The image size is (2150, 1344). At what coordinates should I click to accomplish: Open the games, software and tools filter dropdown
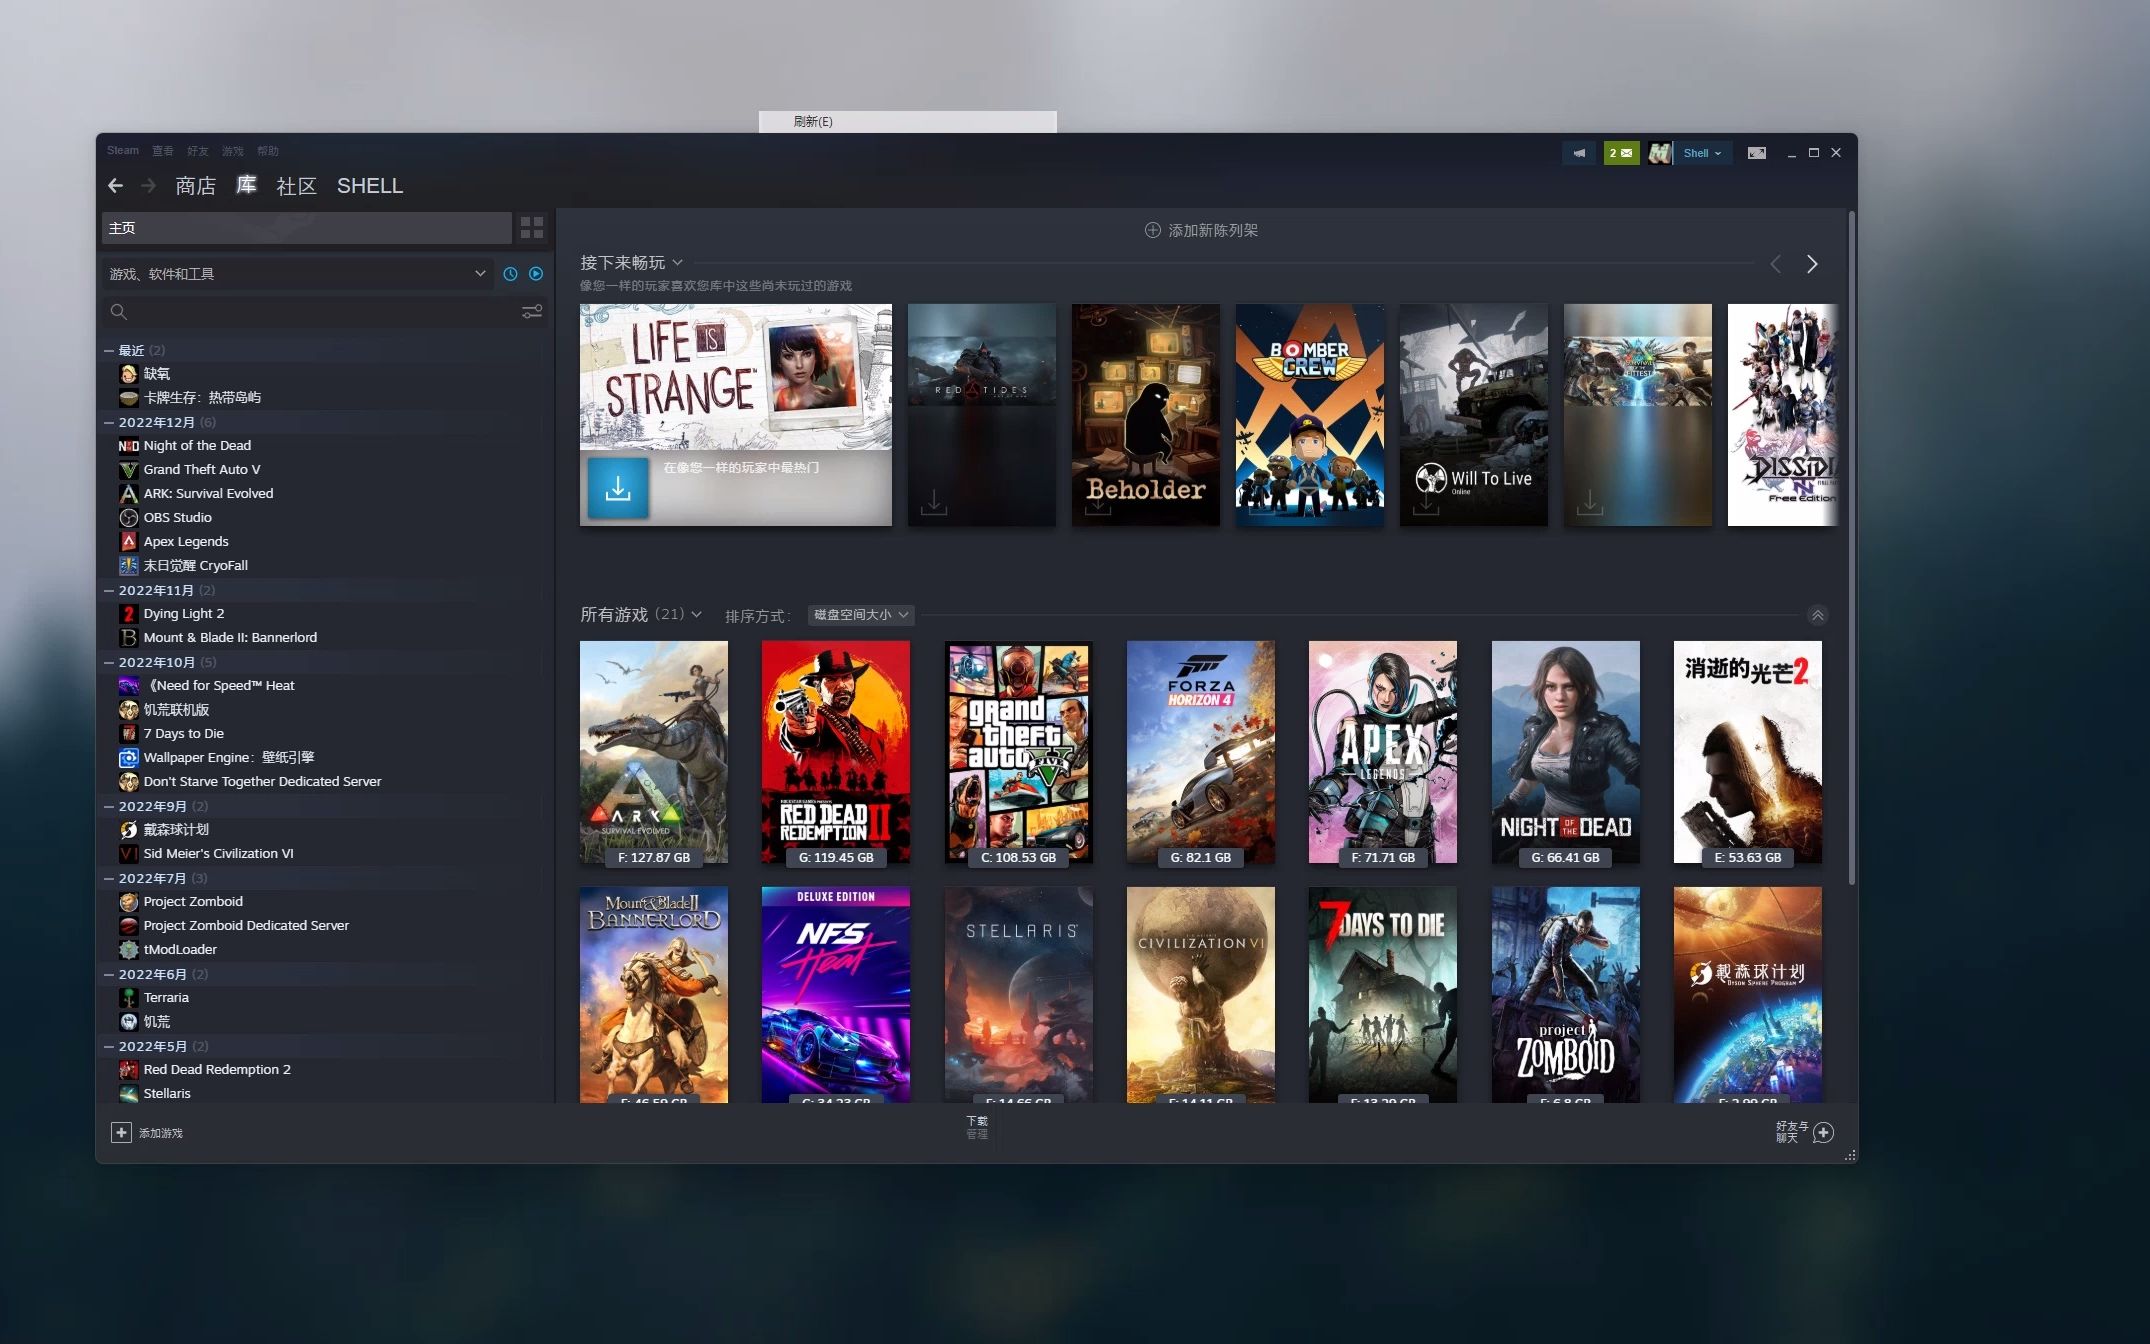coord(297,274)
